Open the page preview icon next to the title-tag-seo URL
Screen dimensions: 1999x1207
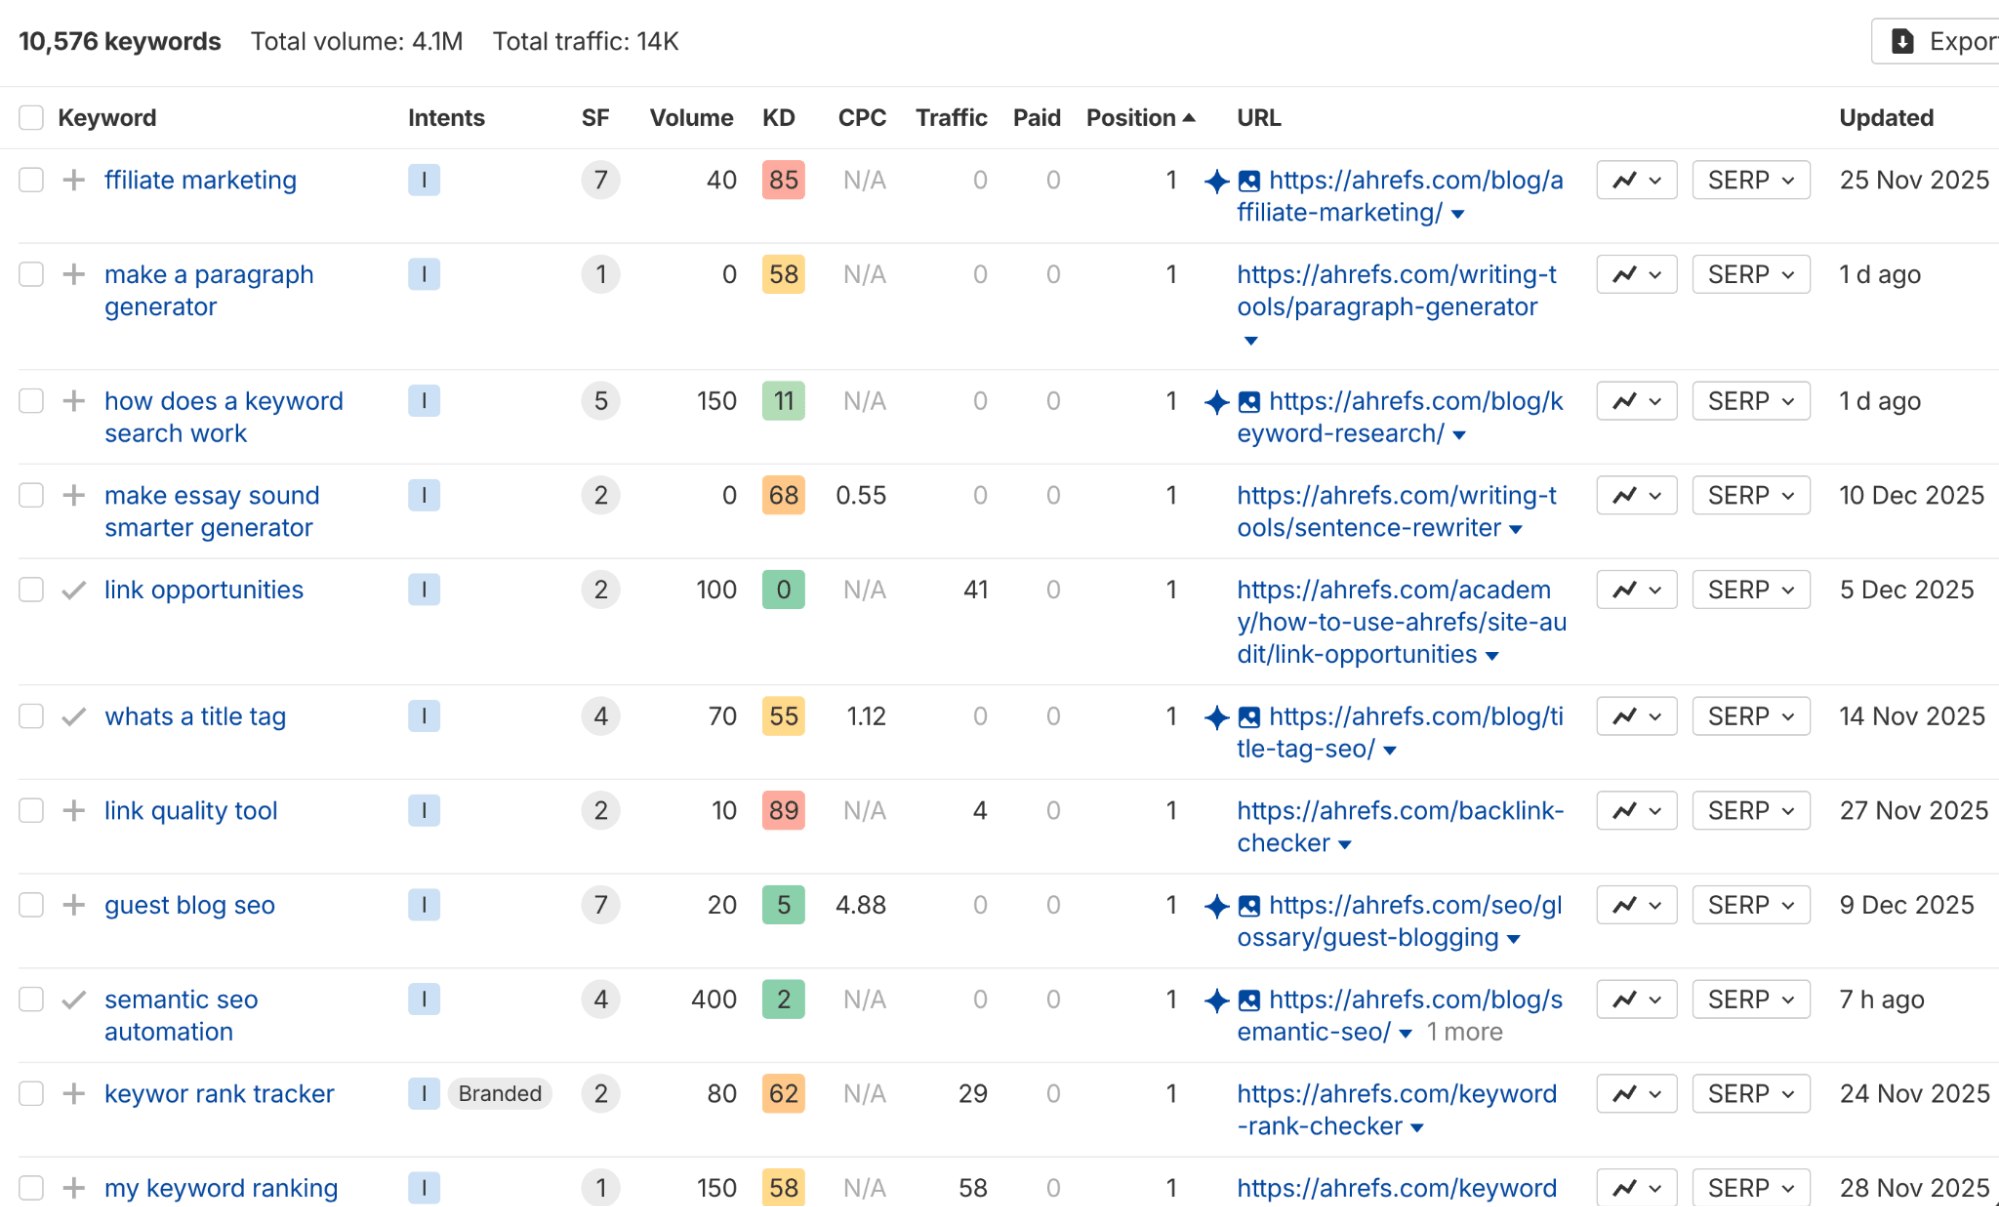[x=1248, y=716]
